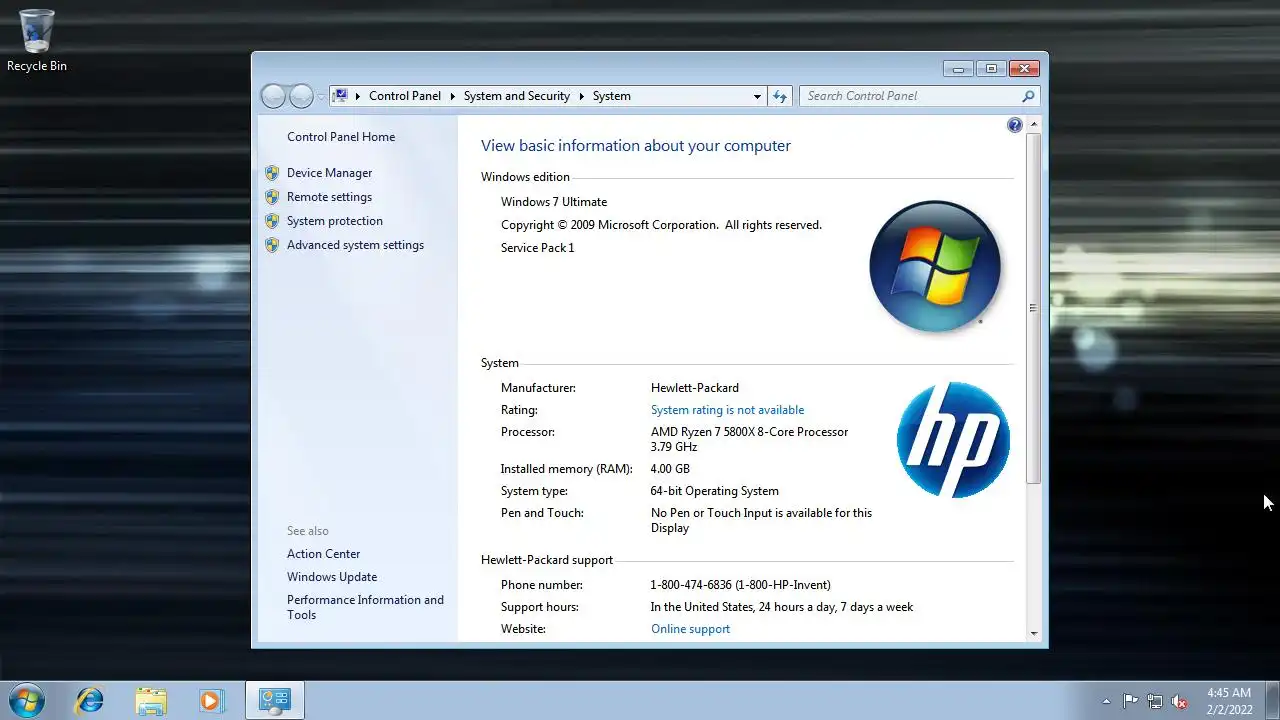This screenshot has width=1280, height=720.
Task: Go to Control Panel Home
Action: [341, 137]
